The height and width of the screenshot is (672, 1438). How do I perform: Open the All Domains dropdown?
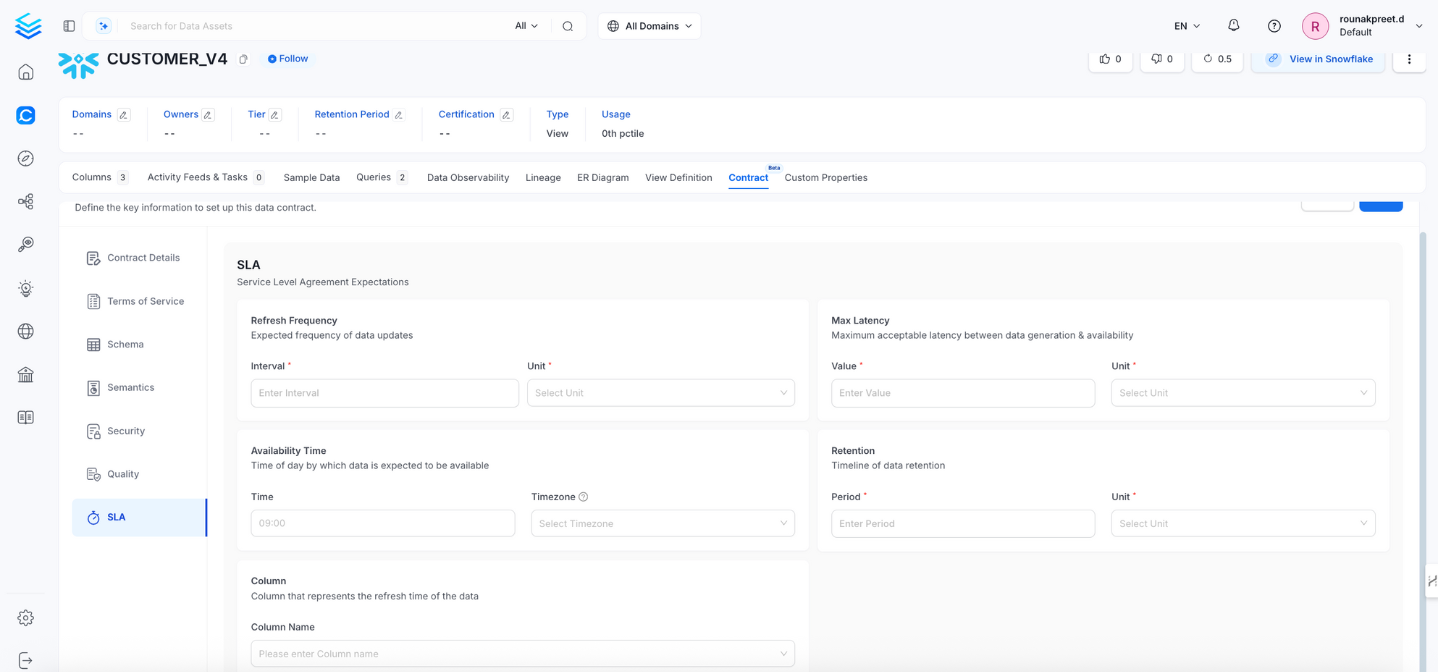[649, 26]
